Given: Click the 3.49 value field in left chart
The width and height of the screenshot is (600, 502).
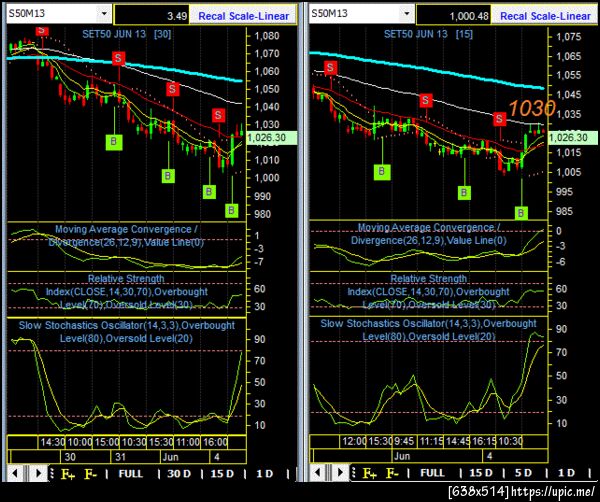Looking at the screenshot, I should point(152,16).
